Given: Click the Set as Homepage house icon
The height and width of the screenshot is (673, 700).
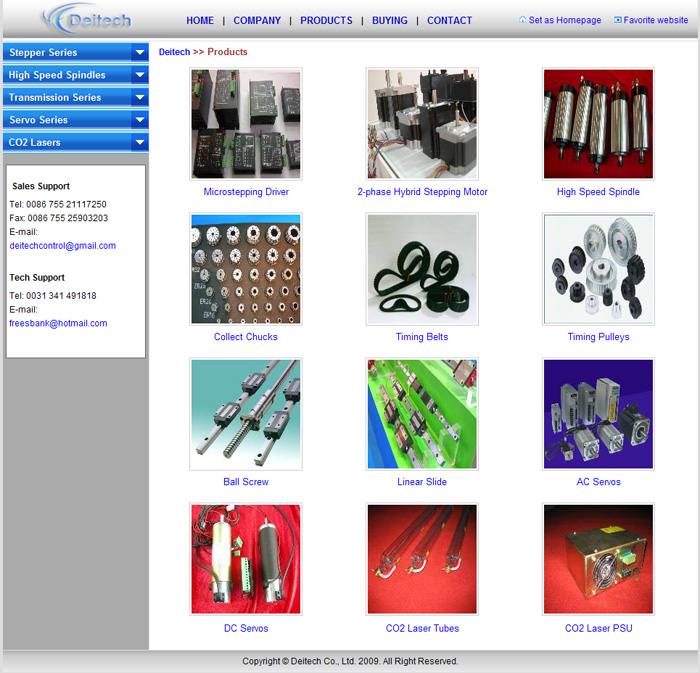Looking at the screenshot, I should point(522,20).
